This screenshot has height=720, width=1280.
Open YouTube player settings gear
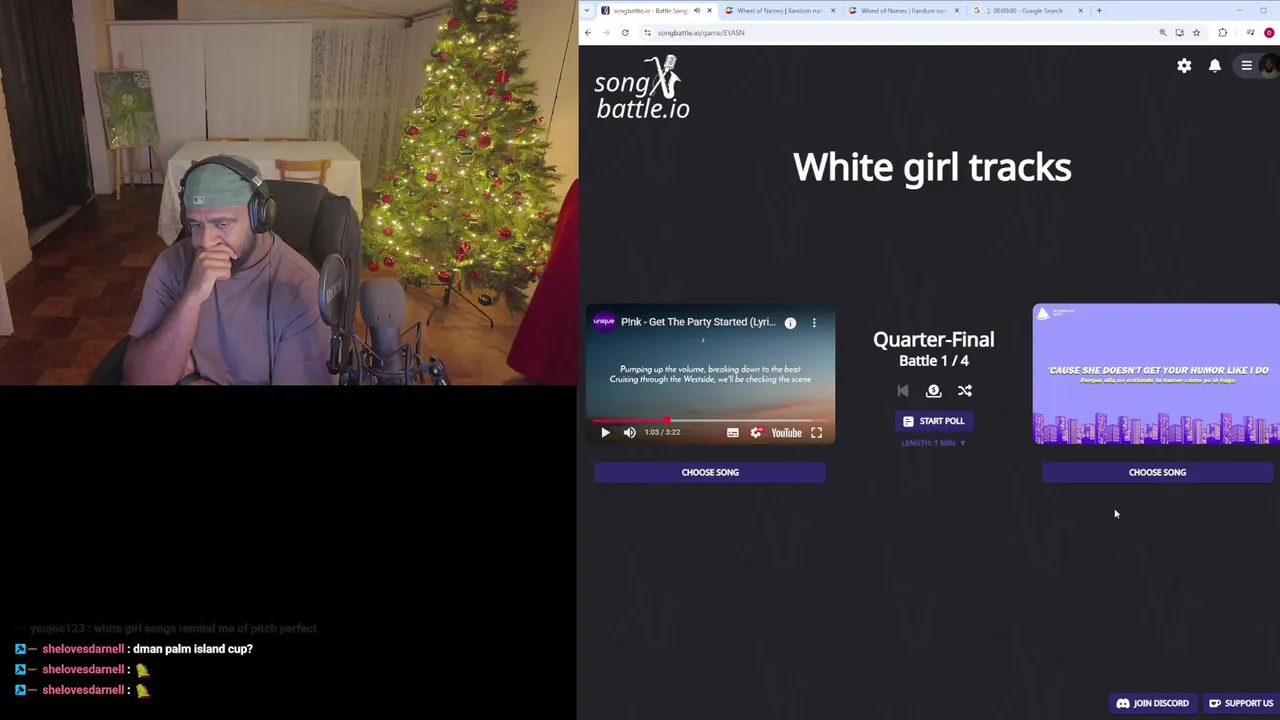pyautogui.click(x=756, y=432)
